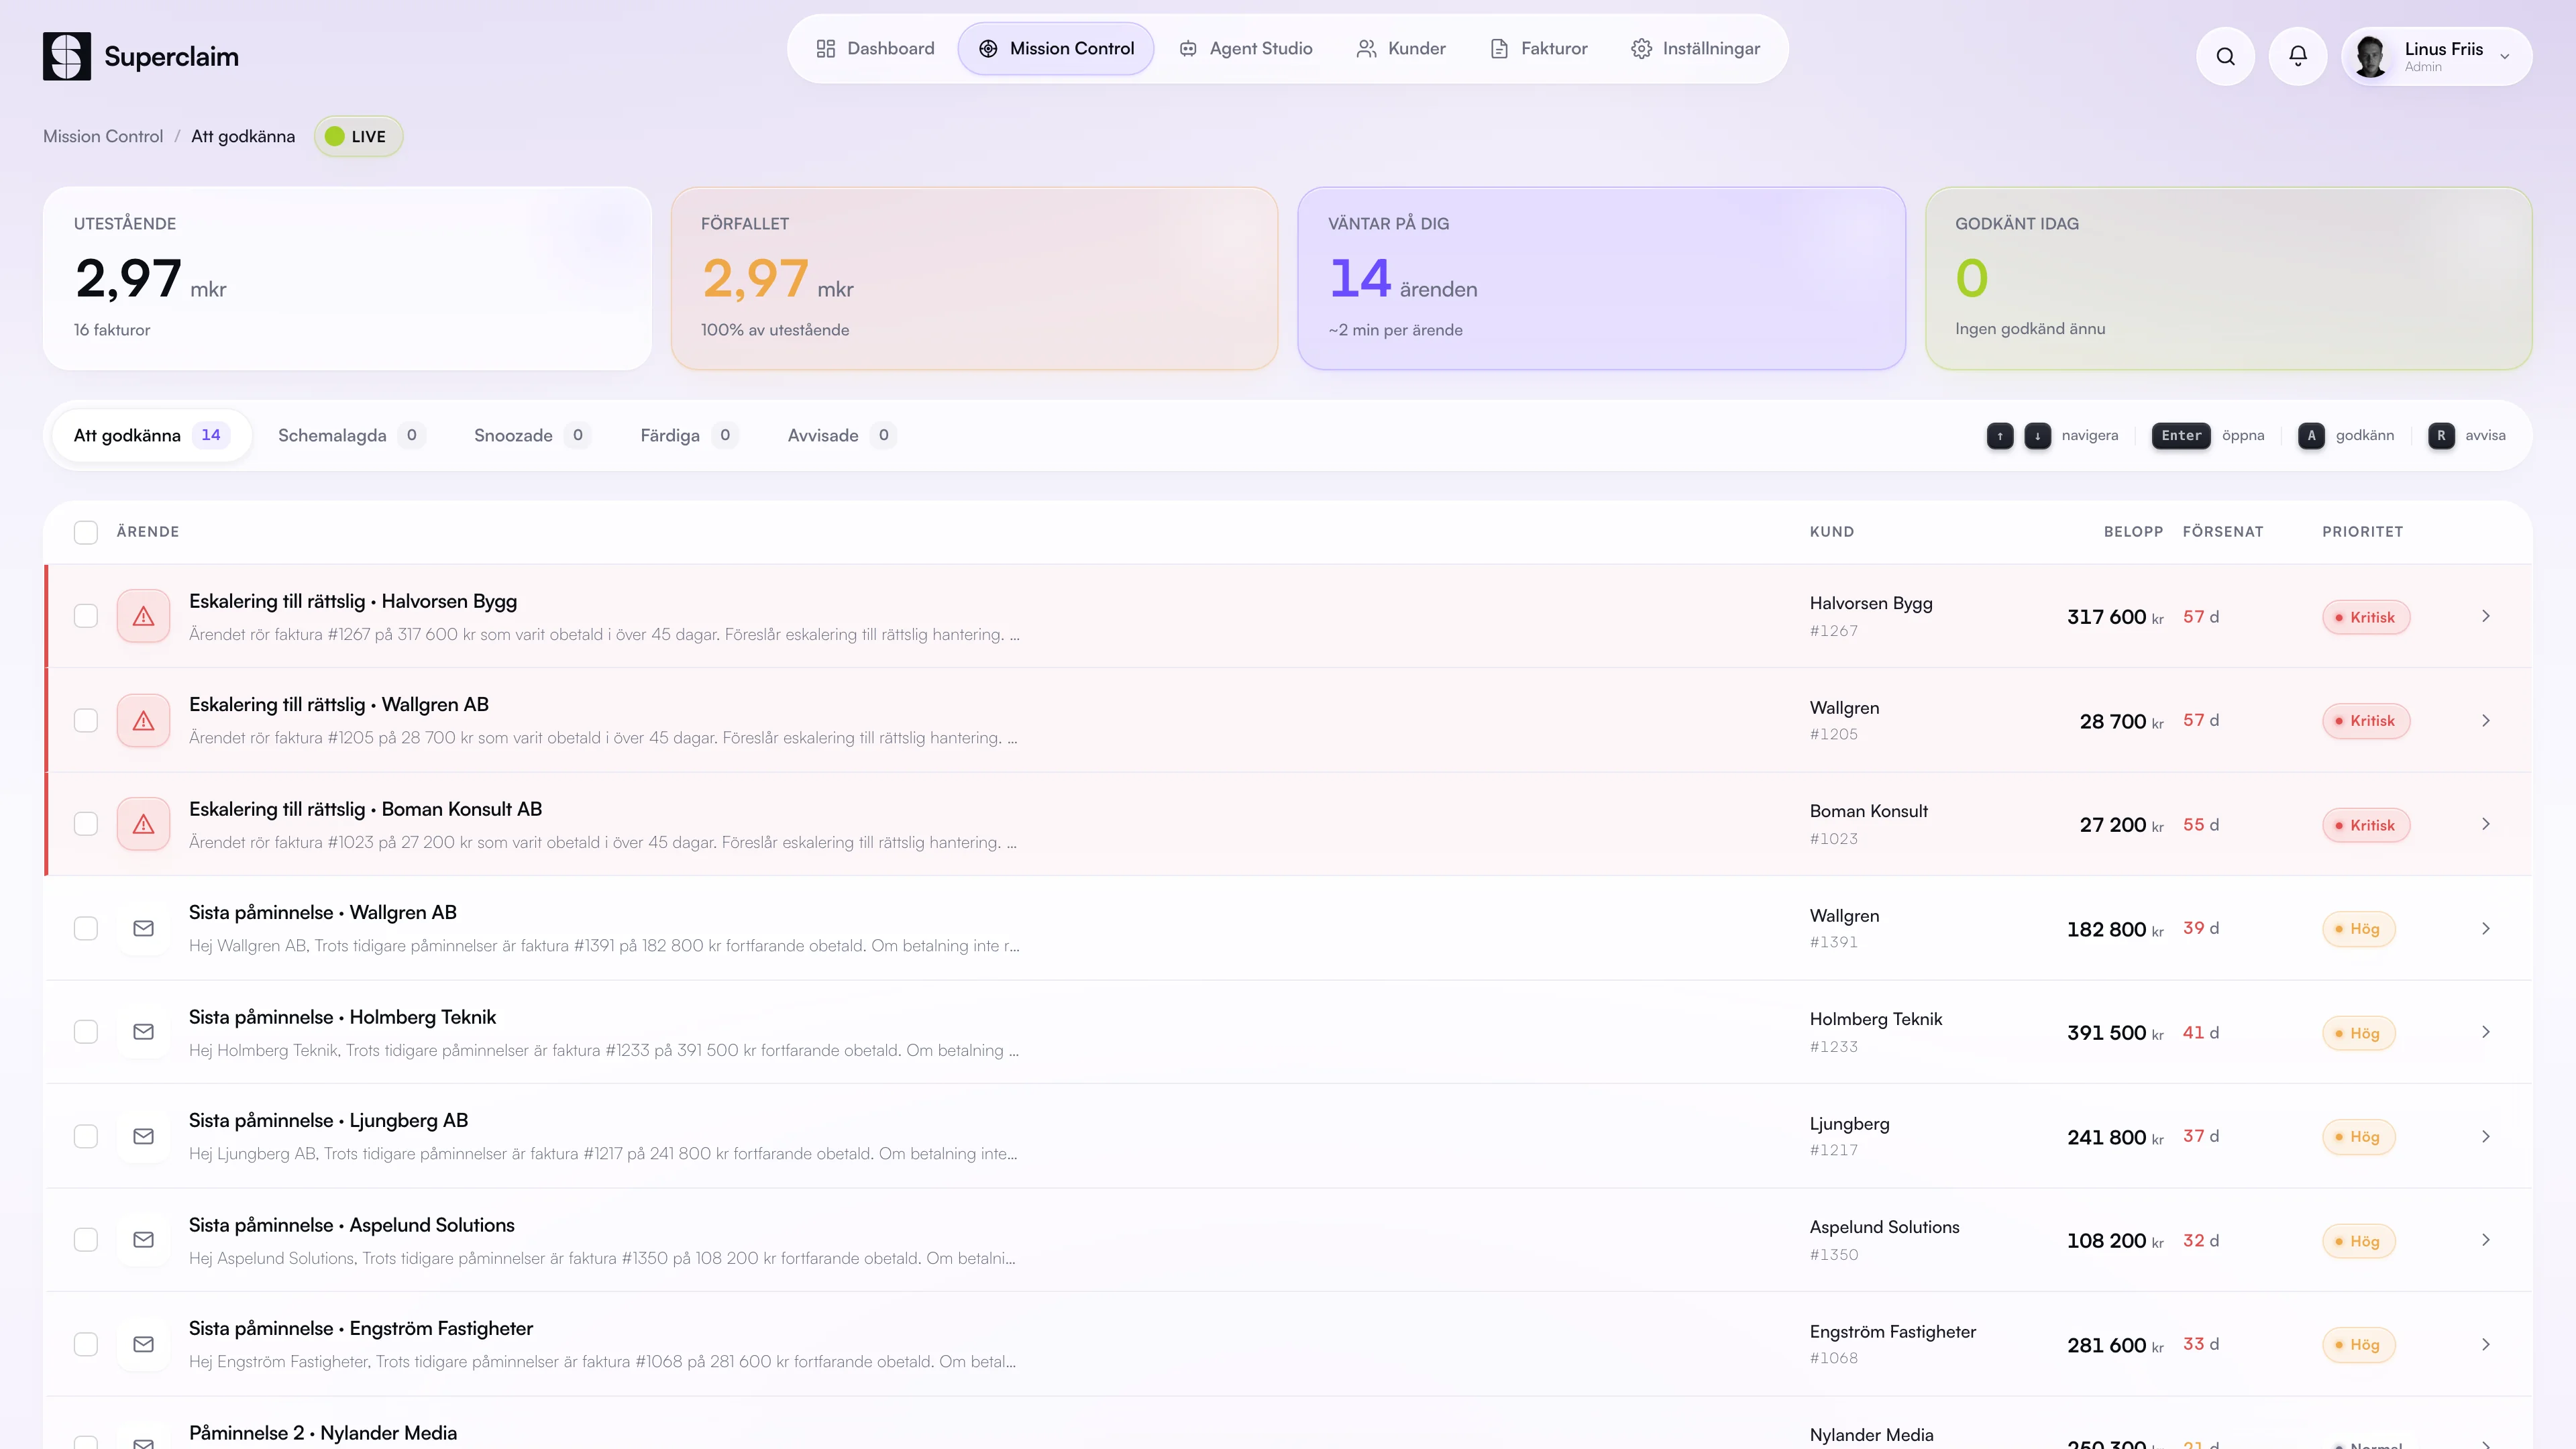The height and width of the screenshot is (1449, 2576).
Task: Expand the Engström Fastigheter row chevron
Action: click(x=2486, y=1344)
